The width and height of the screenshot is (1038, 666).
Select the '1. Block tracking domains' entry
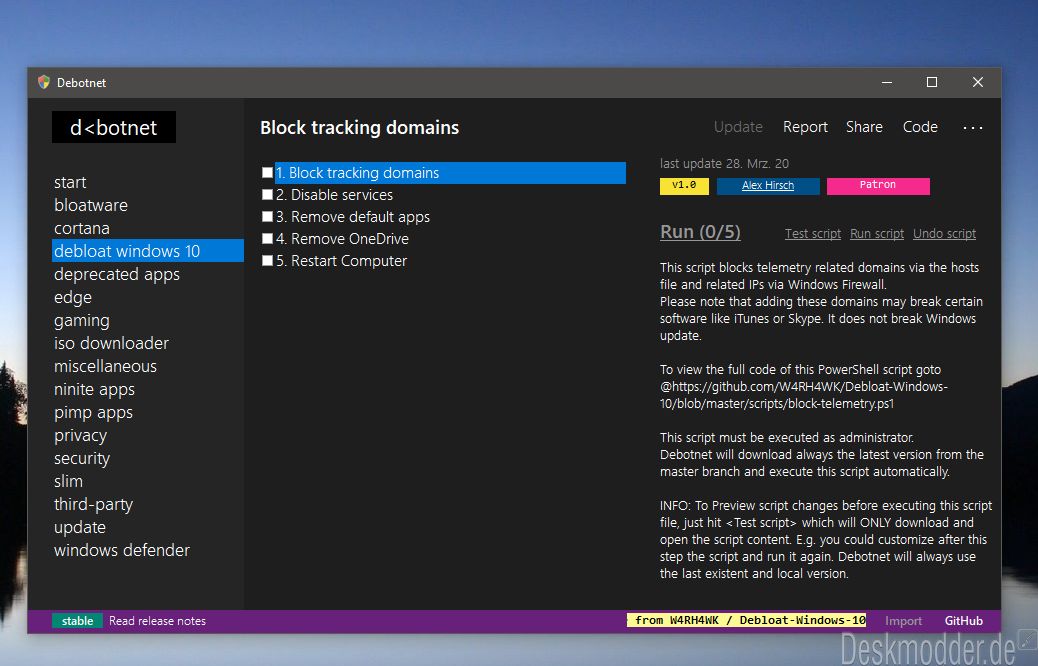[450, 173]
